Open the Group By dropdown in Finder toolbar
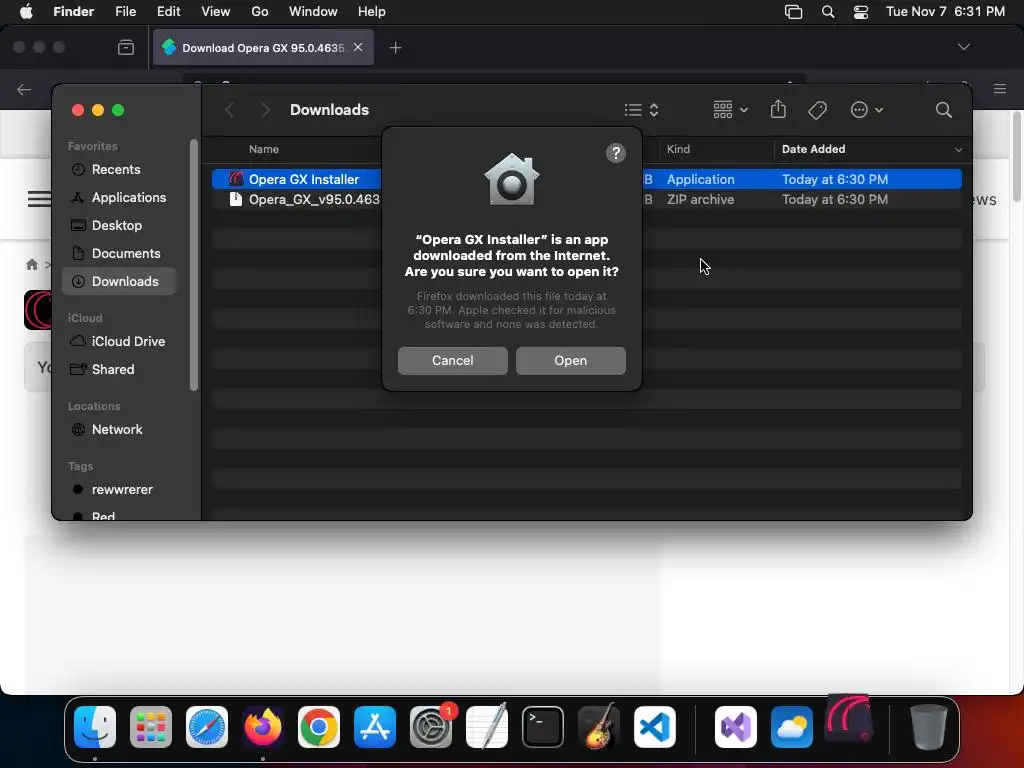Viewport: 1024px width, 768px height. point(730,110)
